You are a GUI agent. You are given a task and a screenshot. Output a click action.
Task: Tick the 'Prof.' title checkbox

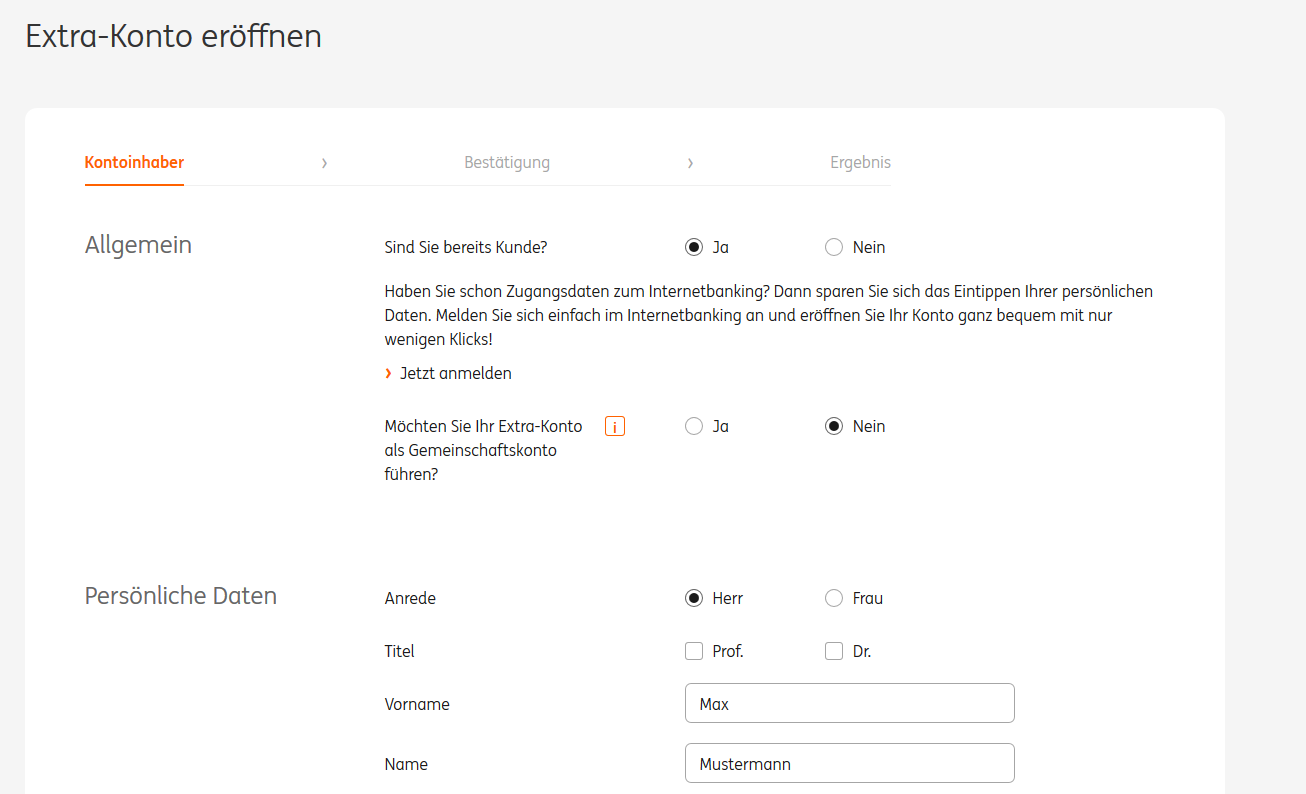[694, 652]
